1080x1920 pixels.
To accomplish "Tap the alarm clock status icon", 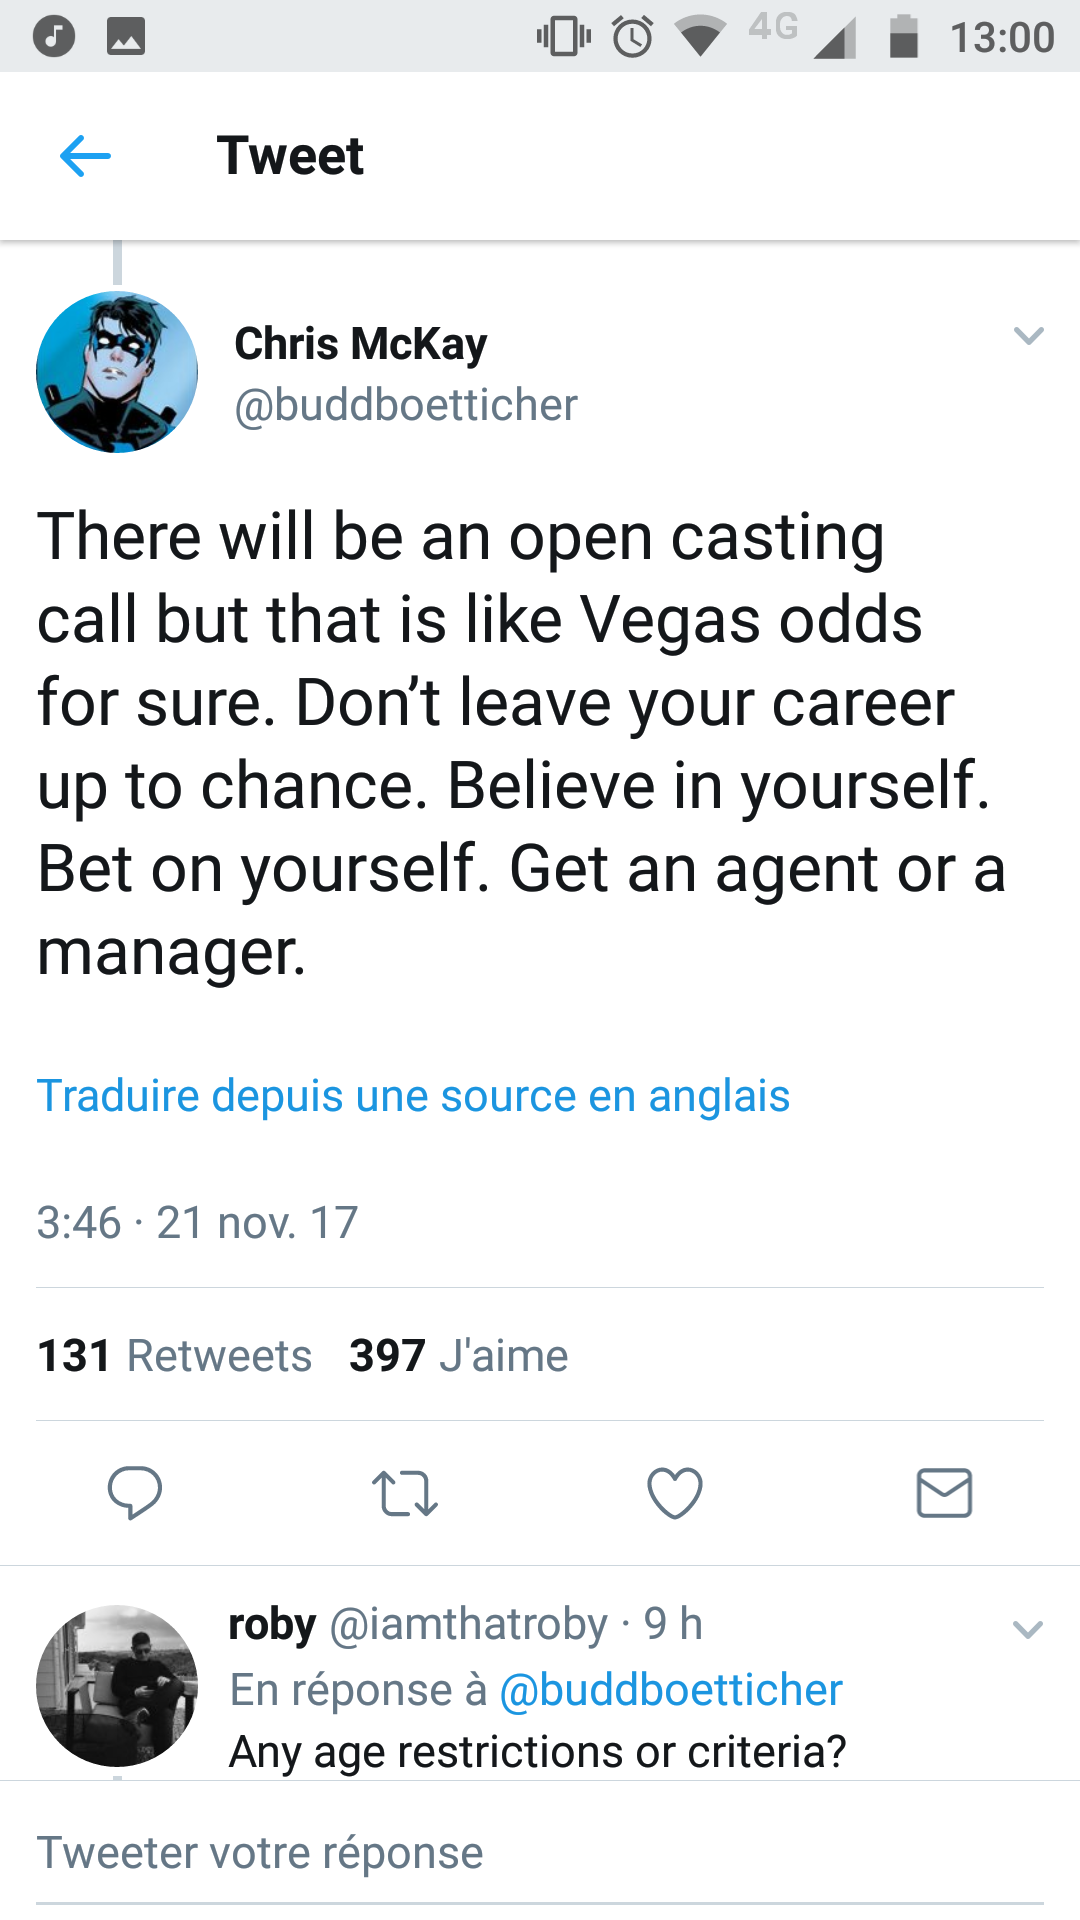I will tap(632, 37).
